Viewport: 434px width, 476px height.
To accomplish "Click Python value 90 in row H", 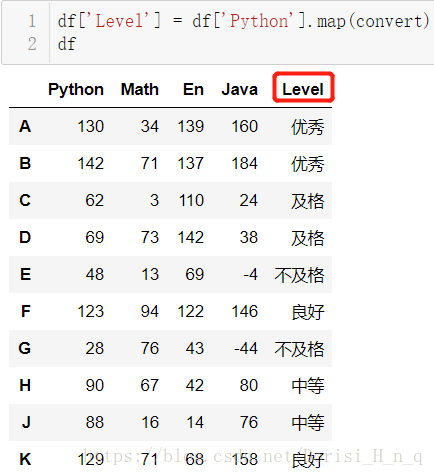I will [95, 385].
